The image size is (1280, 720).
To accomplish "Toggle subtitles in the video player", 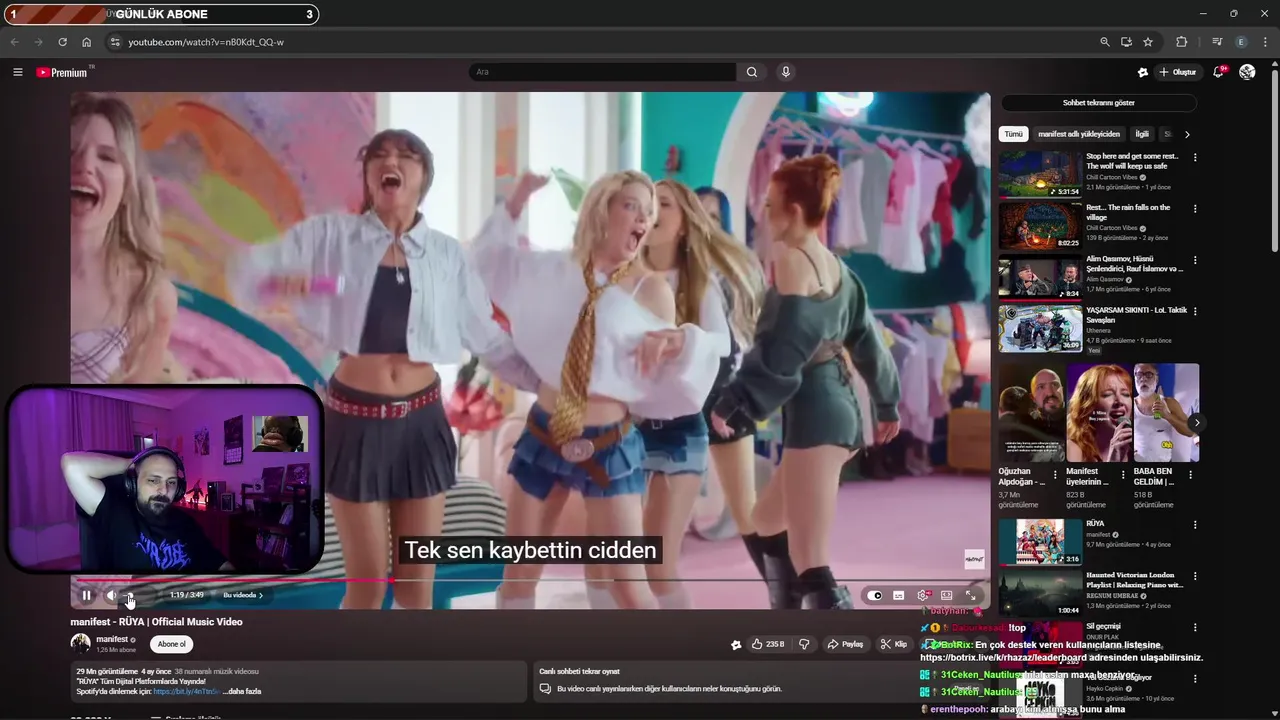I will click(898, 595).
